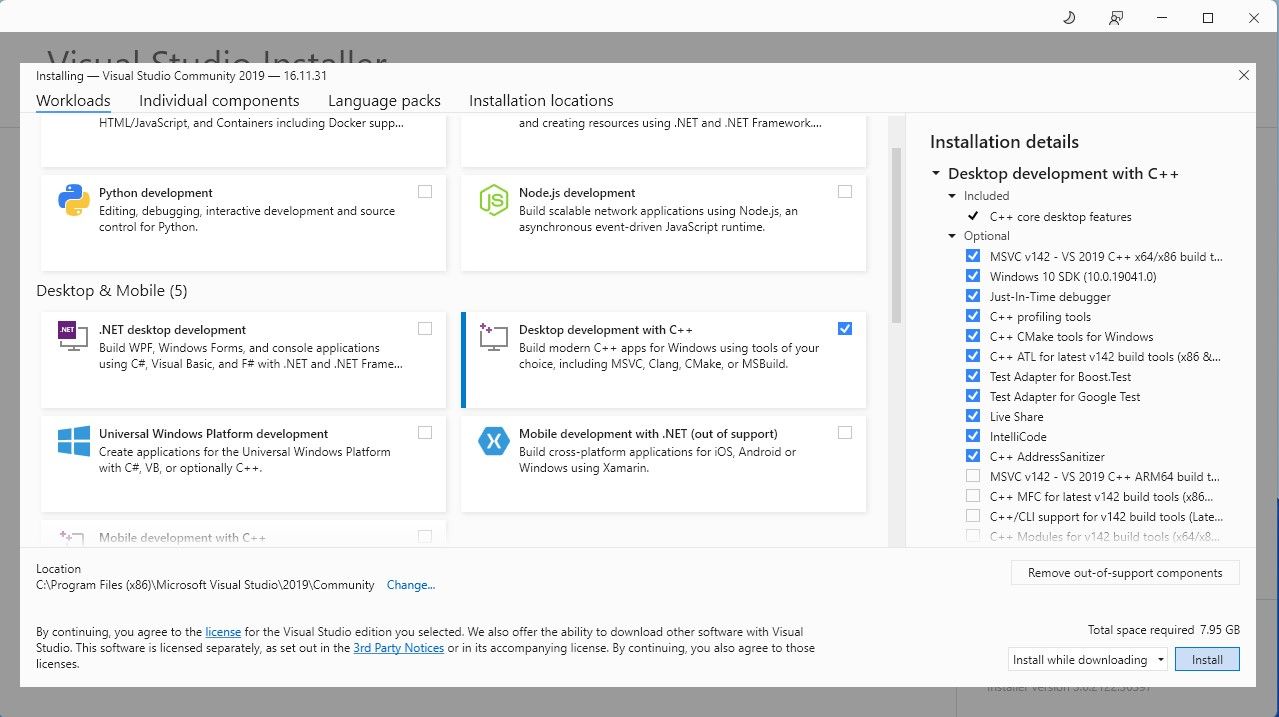
Task: Disable the Live Share component checkbox
Action: click(x=972, y=416)
